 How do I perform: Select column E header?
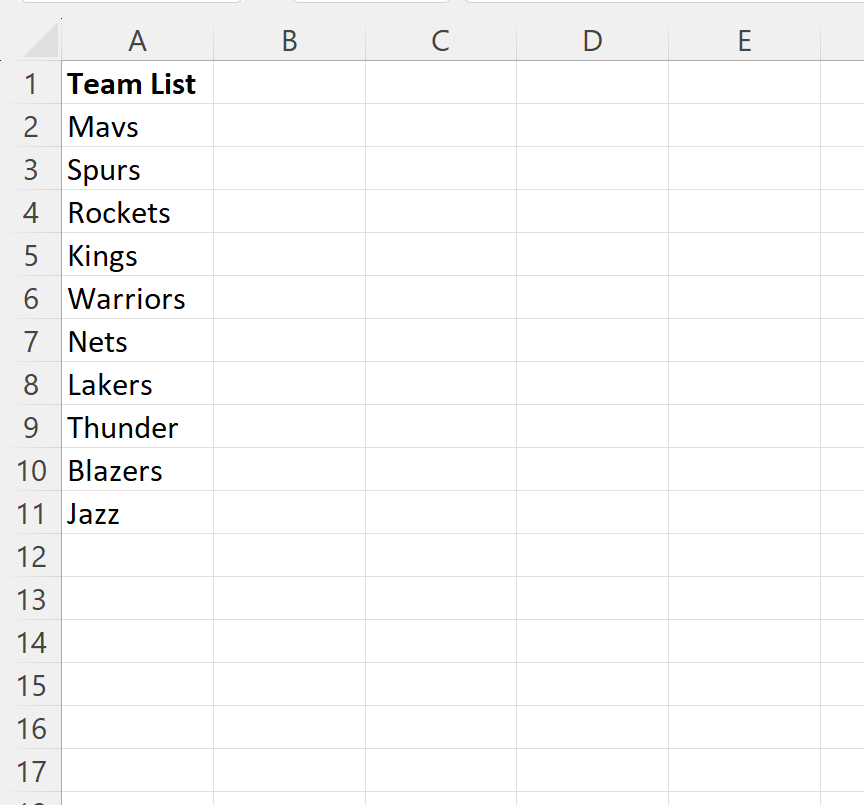tap(744, 41)
